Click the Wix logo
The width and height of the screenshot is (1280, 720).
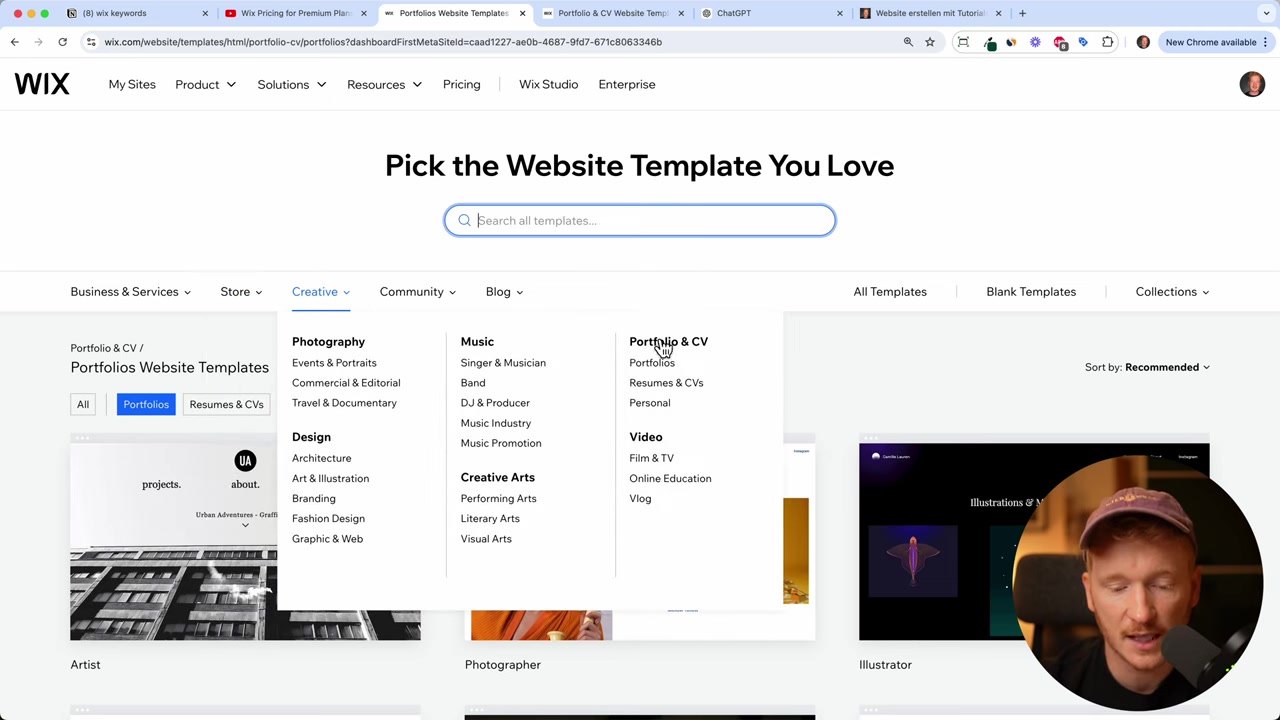point(42,84)
